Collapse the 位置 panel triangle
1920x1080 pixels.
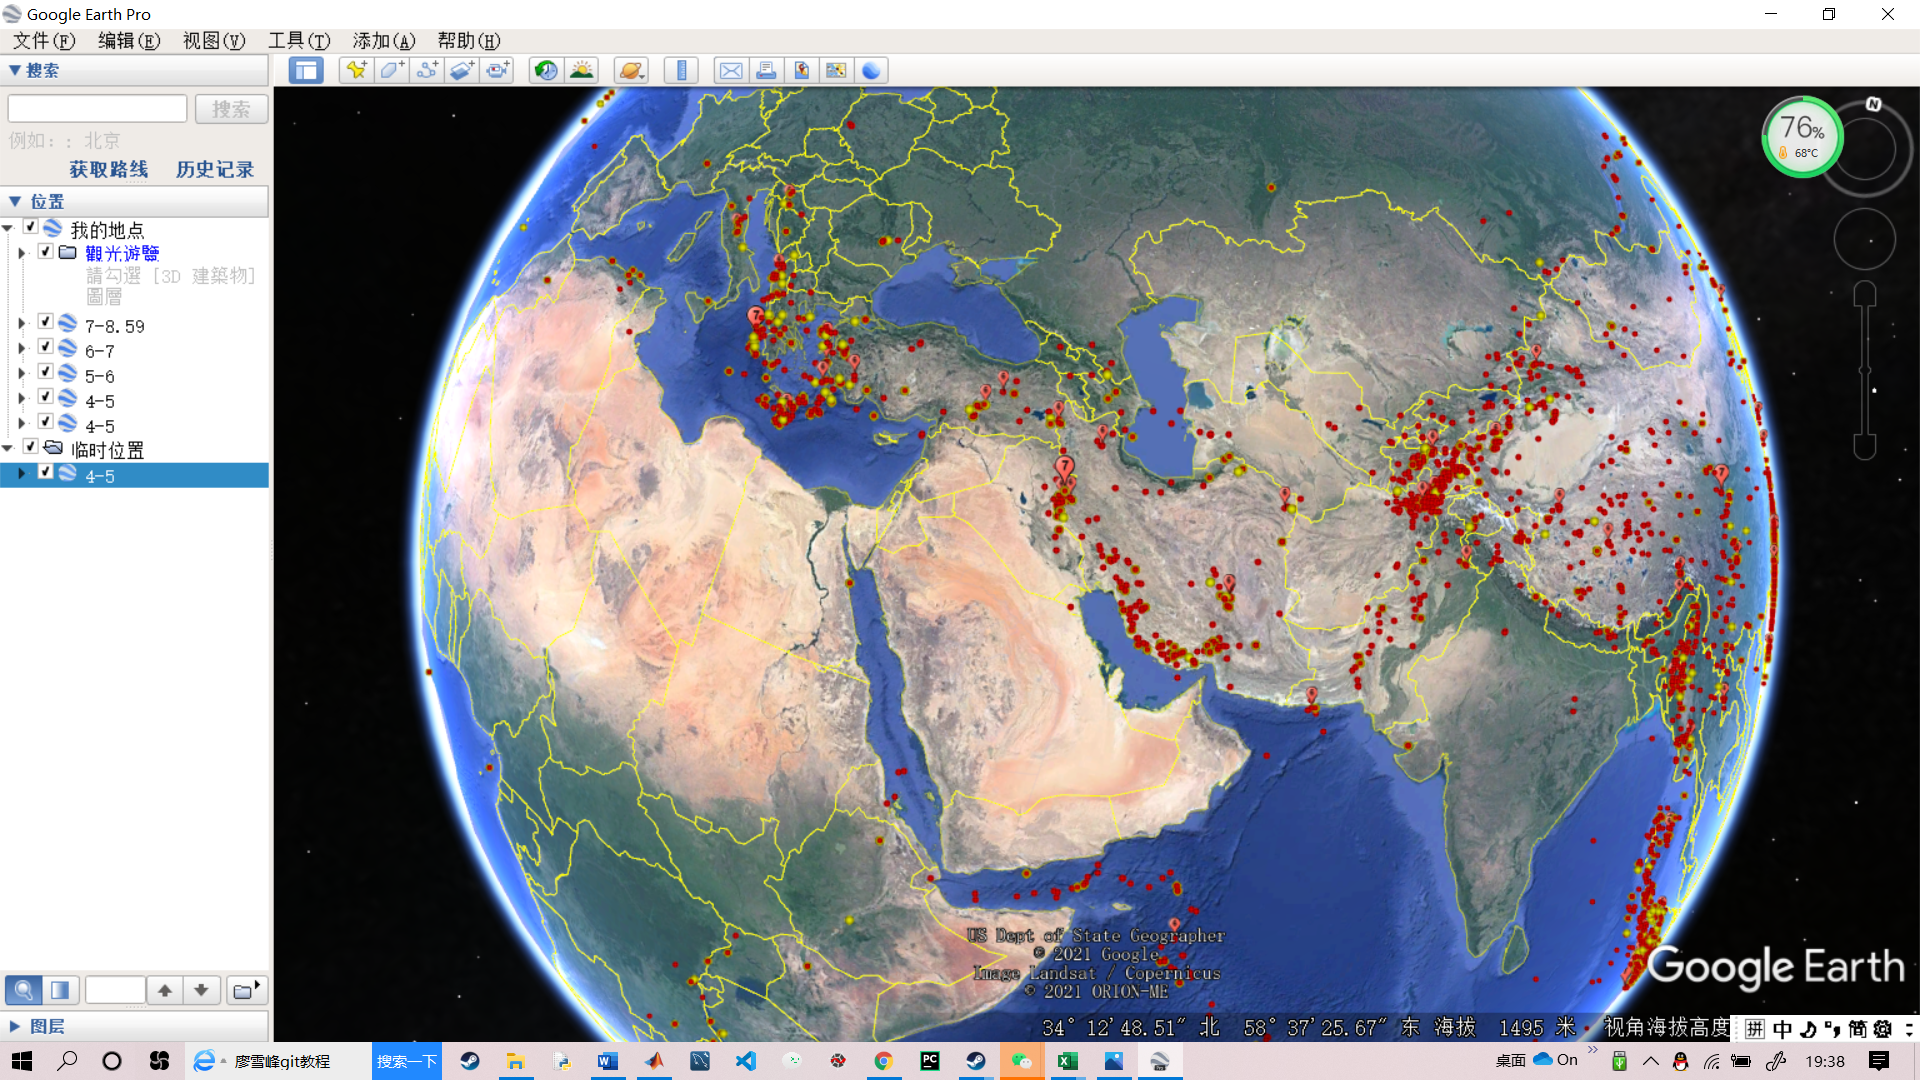pyautogui.click(x=15, y=201)
